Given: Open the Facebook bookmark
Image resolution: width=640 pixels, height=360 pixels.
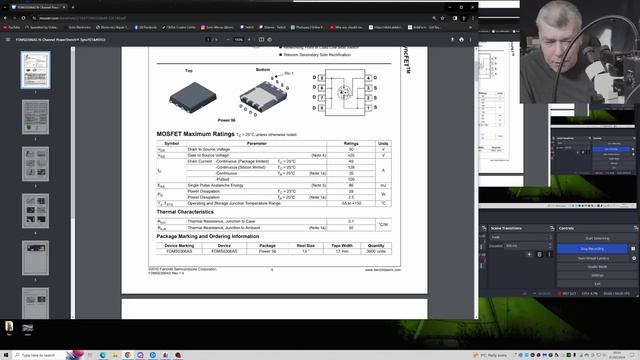Looking at the screenshot, I should [146, 27].
